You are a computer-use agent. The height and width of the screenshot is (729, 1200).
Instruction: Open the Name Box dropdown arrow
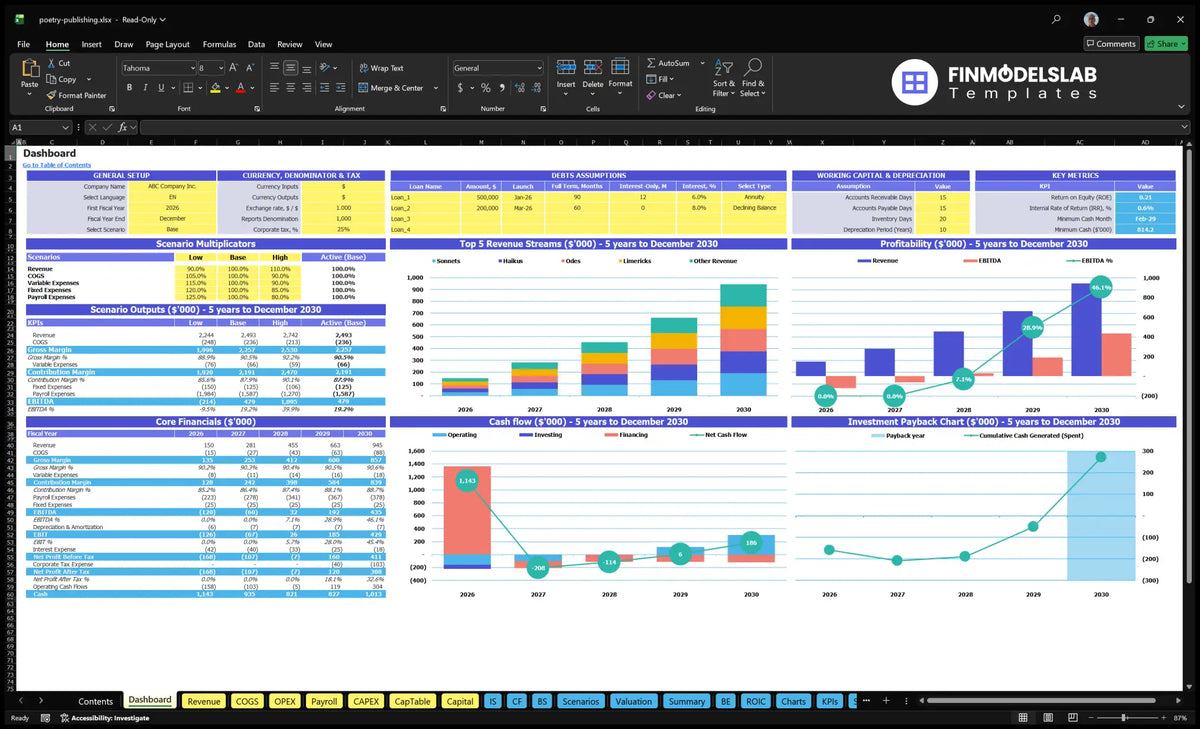[x=66, y=127]
